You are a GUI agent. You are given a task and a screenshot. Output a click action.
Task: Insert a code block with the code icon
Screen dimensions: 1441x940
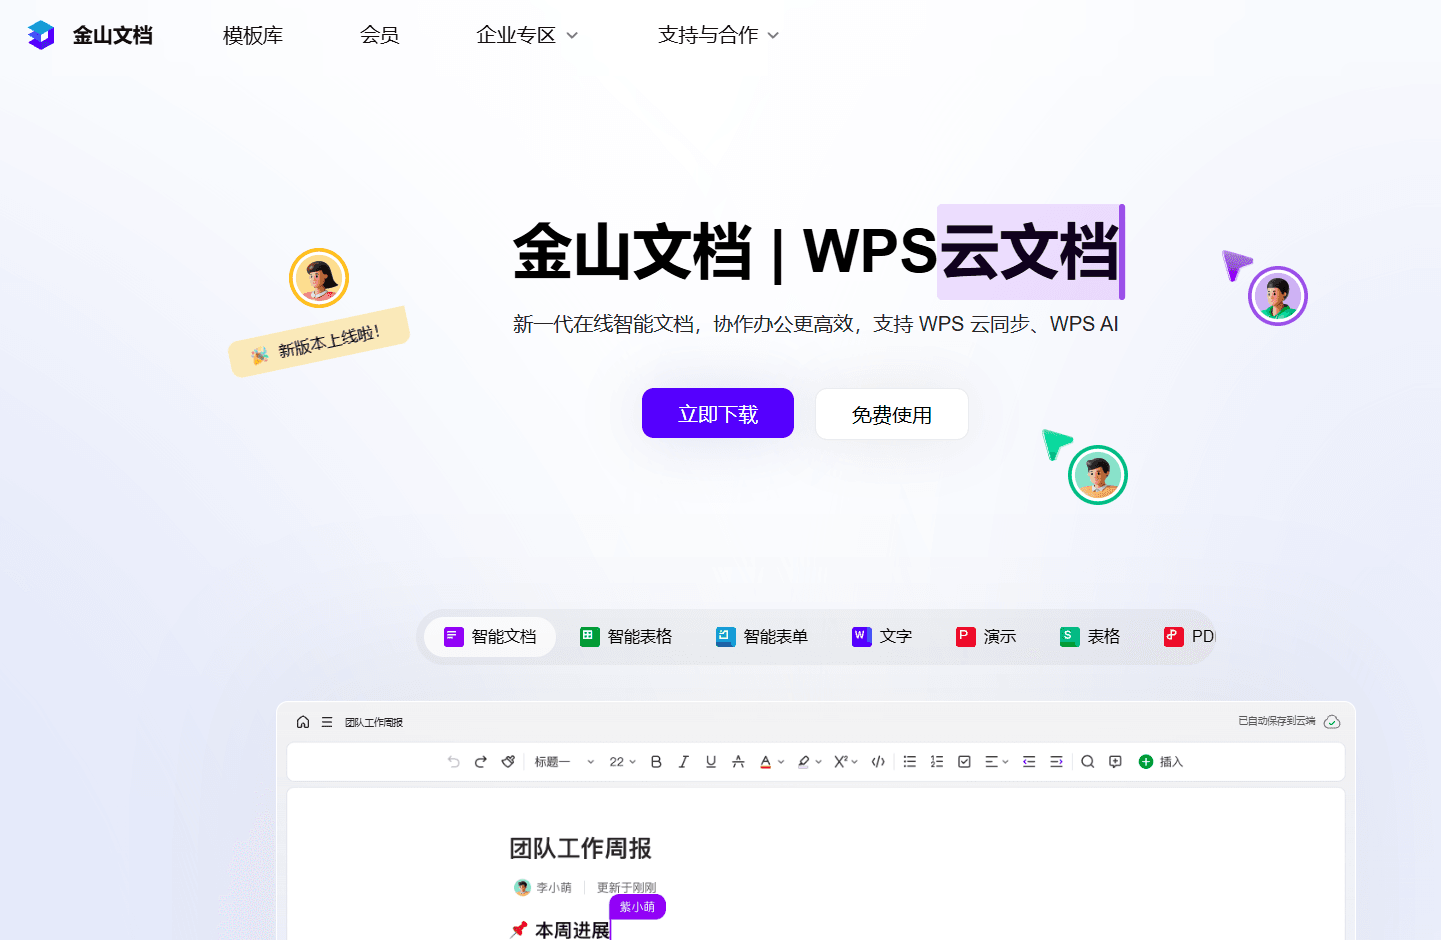[x=878, y=762]
